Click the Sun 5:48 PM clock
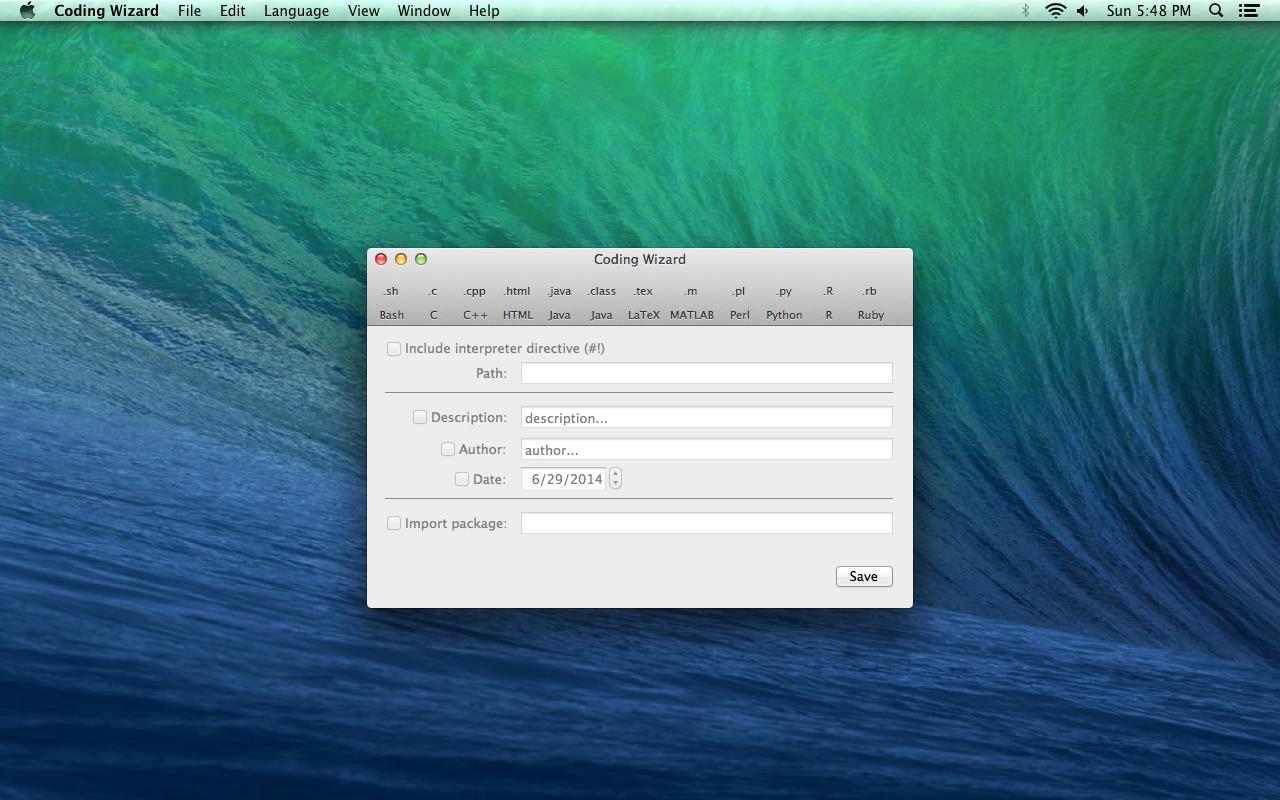This screenshot has width=1280, height=800. click(x=1149, y=11)
